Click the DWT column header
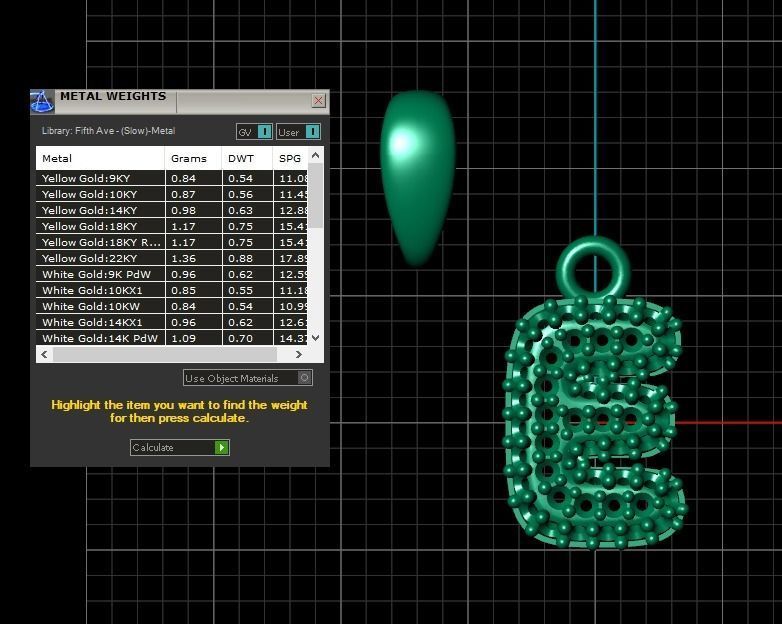782x624 pixels. (x=247, y=158)
